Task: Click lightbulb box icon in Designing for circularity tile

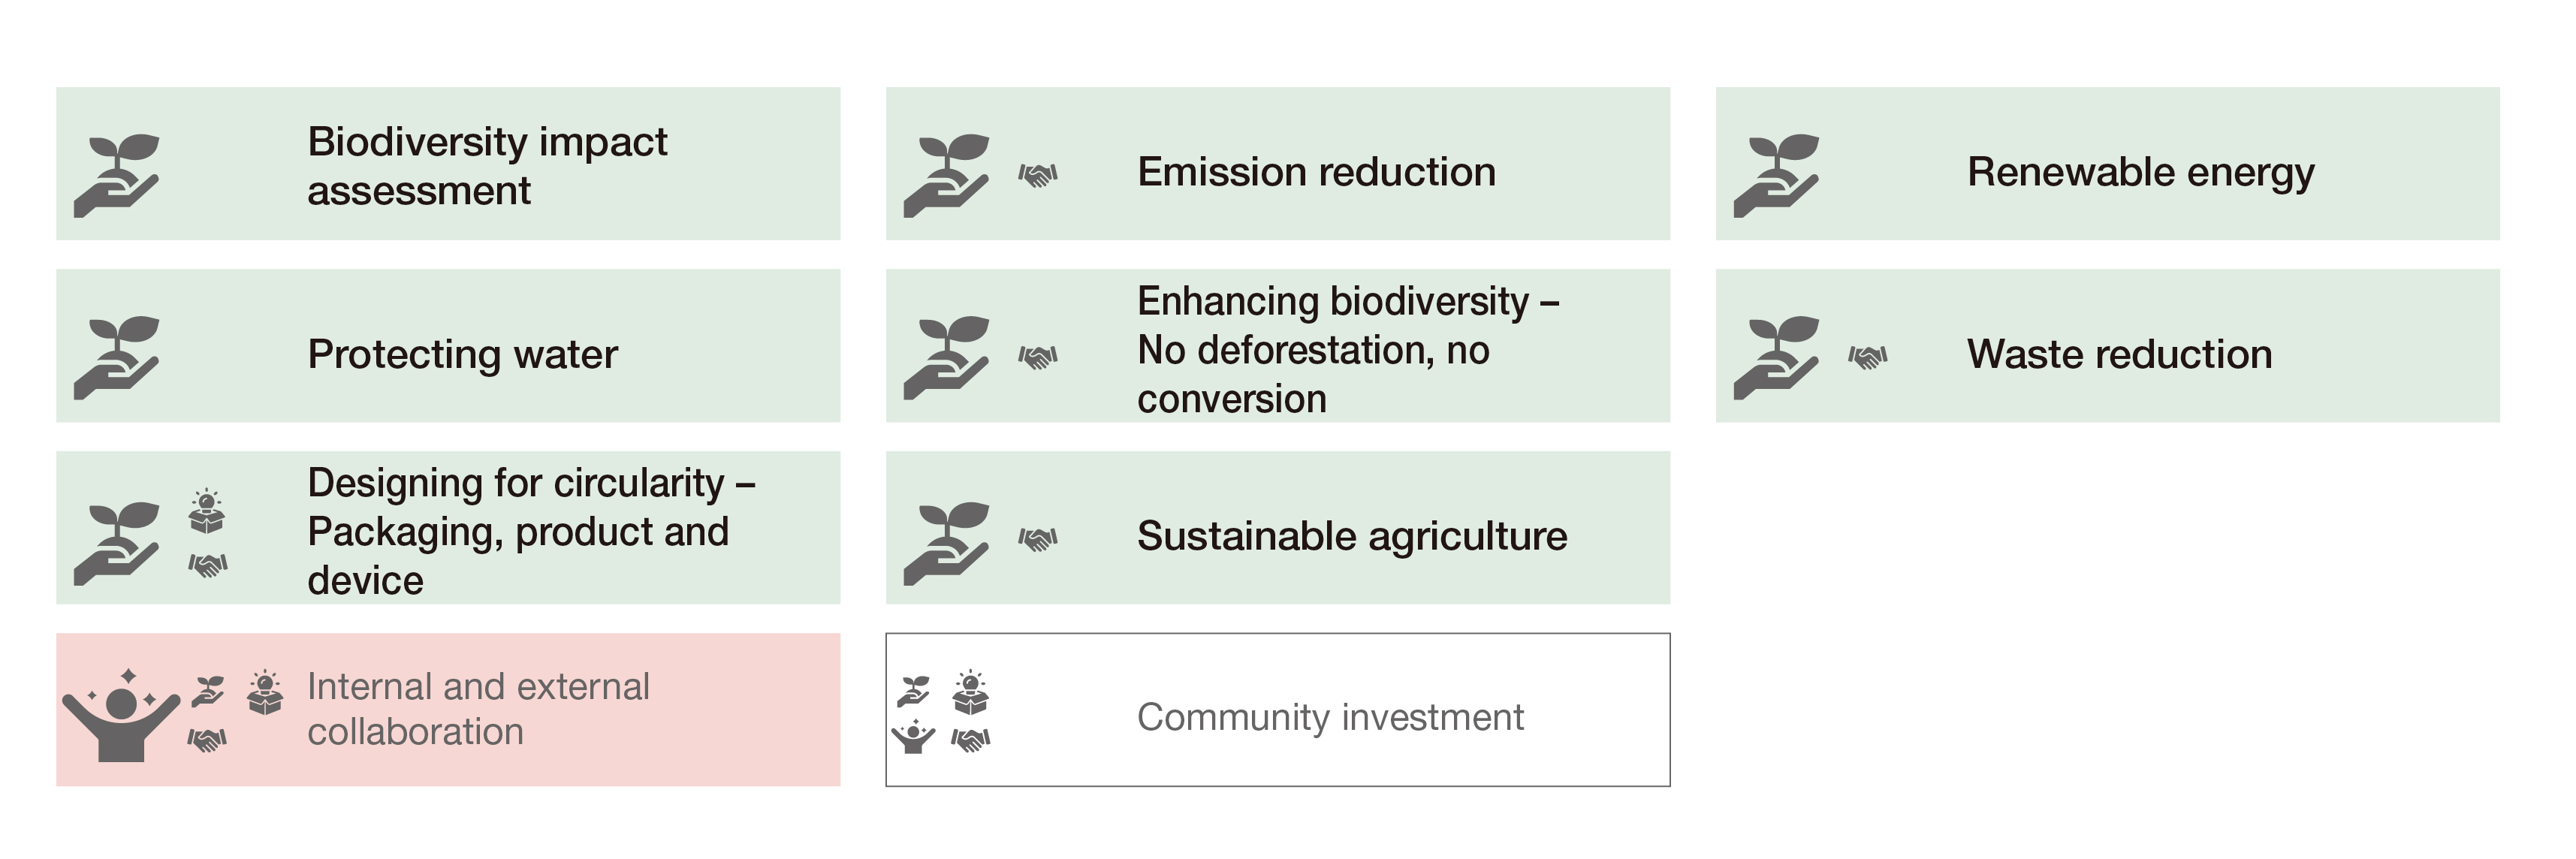Action: pyautogui.click(x=206, y=512)
